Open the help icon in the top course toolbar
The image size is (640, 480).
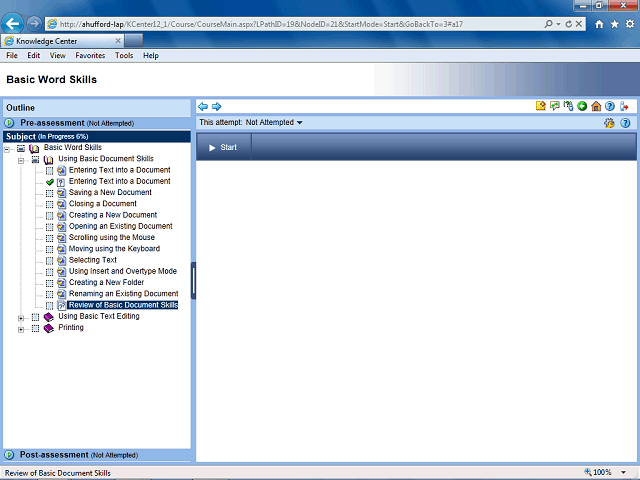click(610, 106)
